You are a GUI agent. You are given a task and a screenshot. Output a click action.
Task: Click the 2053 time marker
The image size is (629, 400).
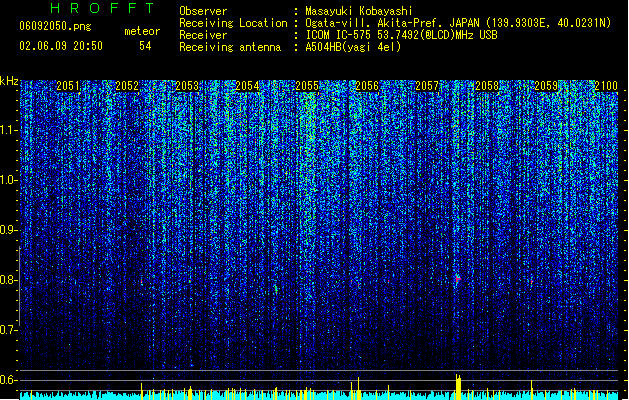pyautogui.click(x=187, y=86)
